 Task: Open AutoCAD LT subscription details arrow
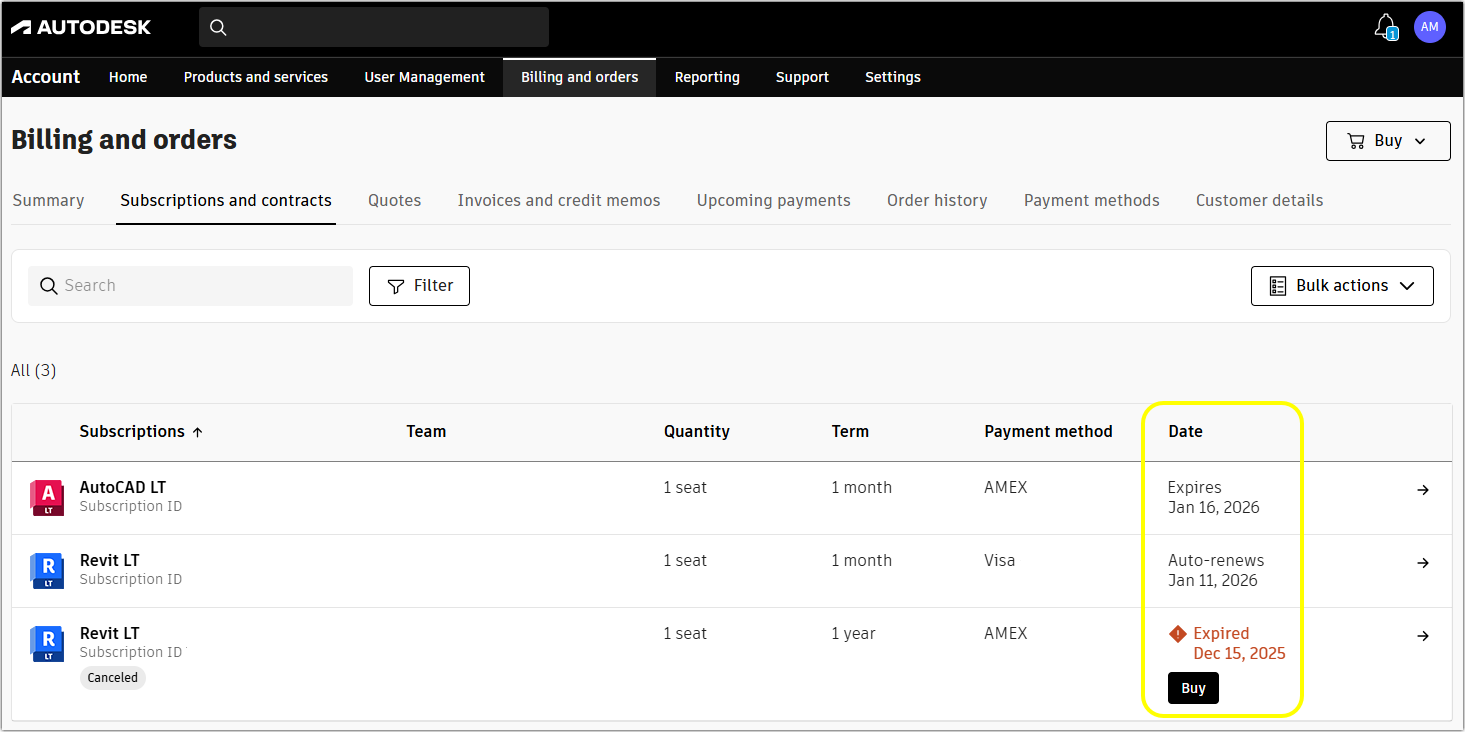(x=1423, y=490)
